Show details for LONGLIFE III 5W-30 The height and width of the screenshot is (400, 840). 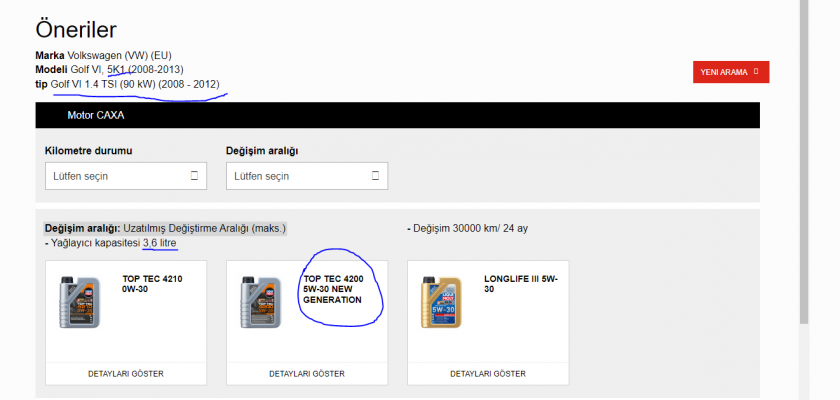click(488, 374)
